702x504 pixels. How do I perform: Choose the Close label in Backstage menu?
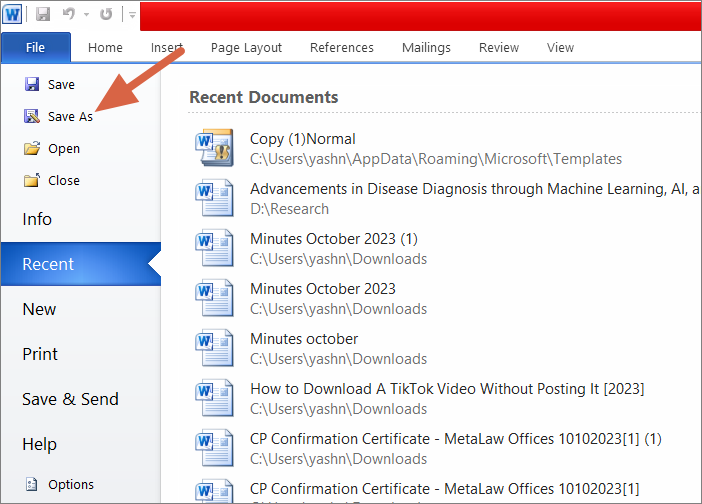[64, 181]
